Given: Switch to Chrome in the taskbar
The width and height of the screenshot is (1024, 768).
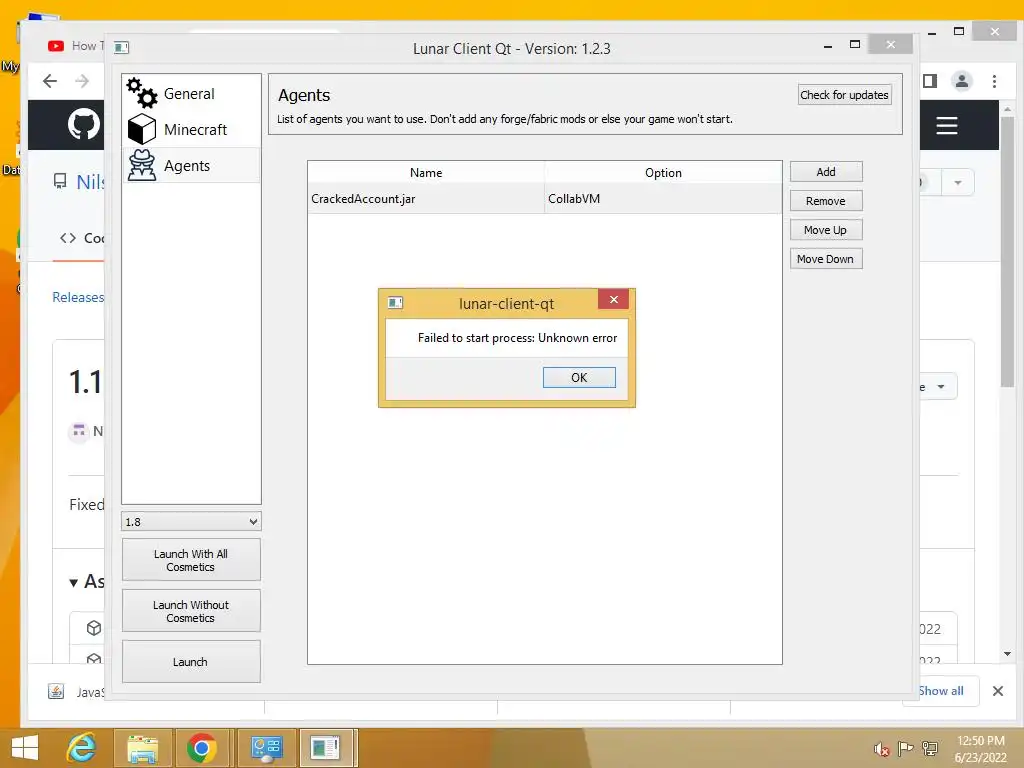Looking at the screenshot, I should [202, 748].
